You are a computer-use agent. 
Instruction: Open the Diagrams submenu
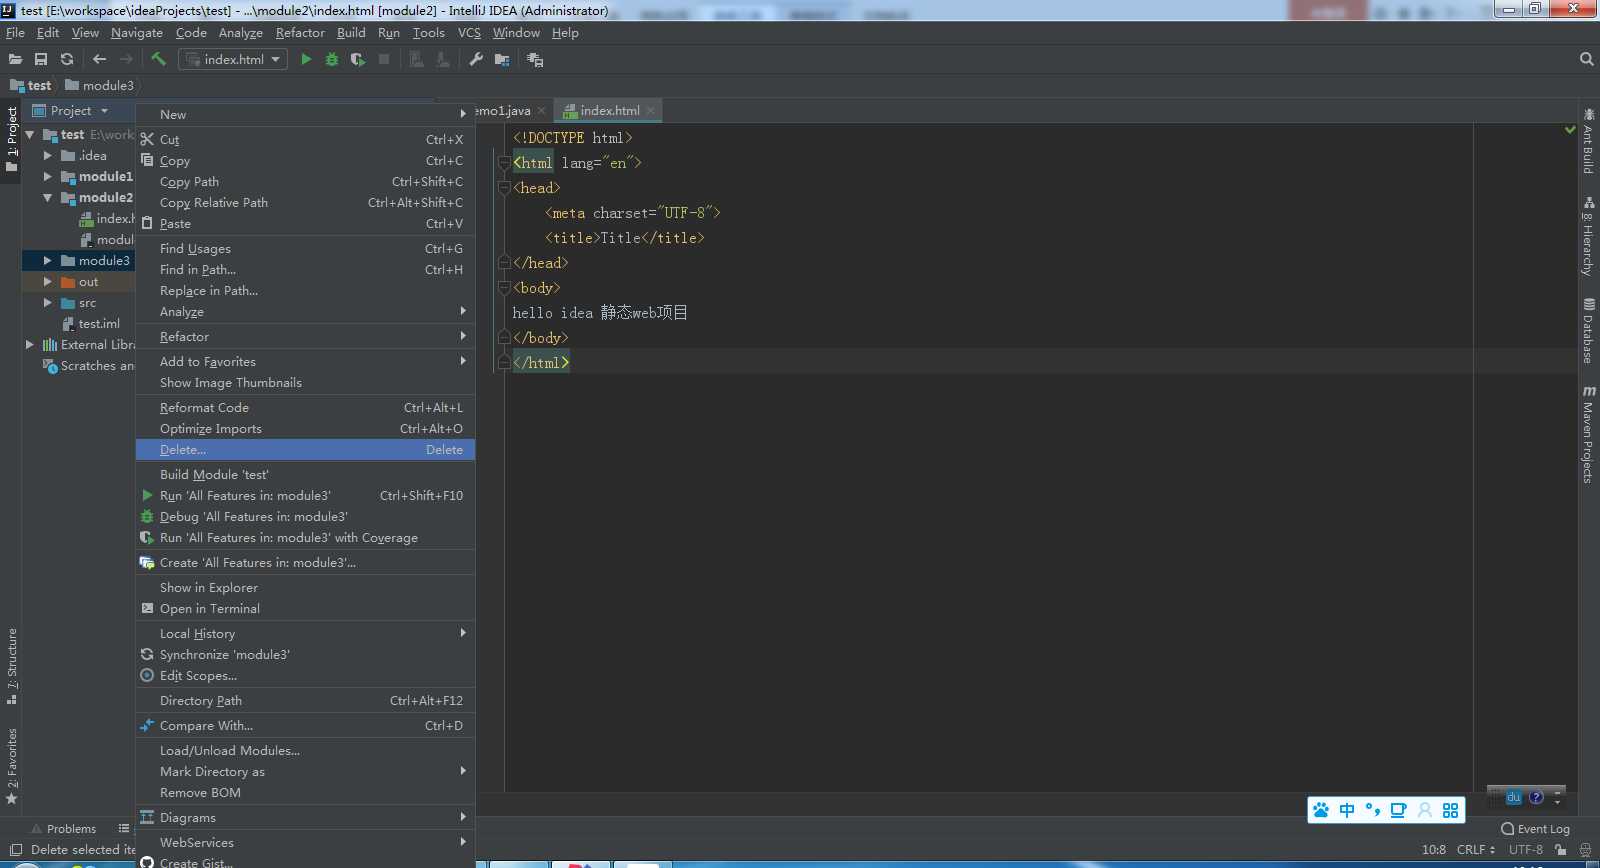305,818
